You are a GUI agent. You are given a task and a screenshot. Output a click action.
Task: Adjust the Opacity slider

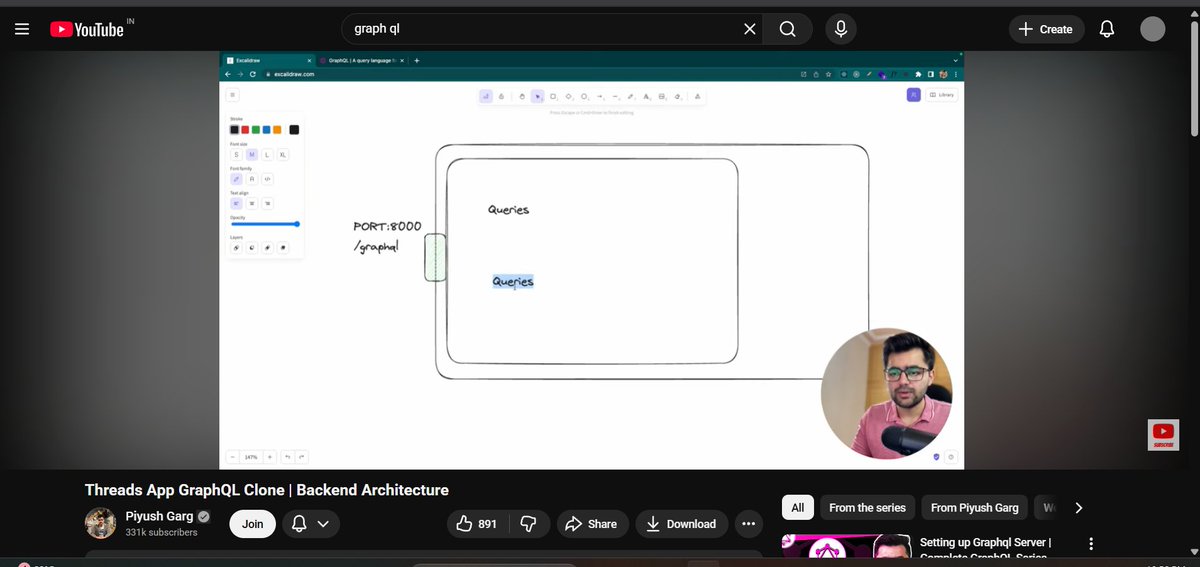[265, 224]
